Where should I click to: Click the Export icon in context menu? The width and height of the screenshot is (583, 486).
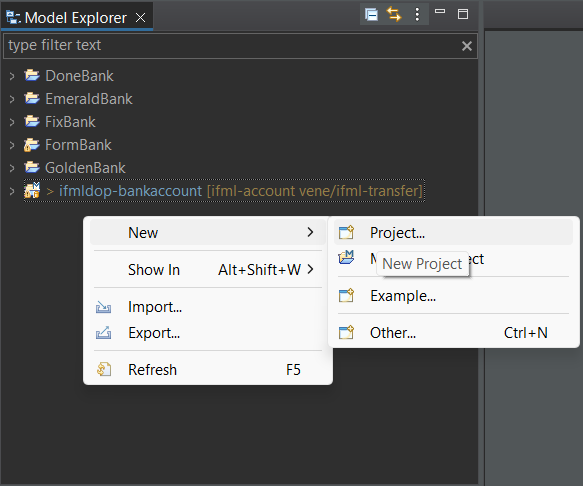103,332
